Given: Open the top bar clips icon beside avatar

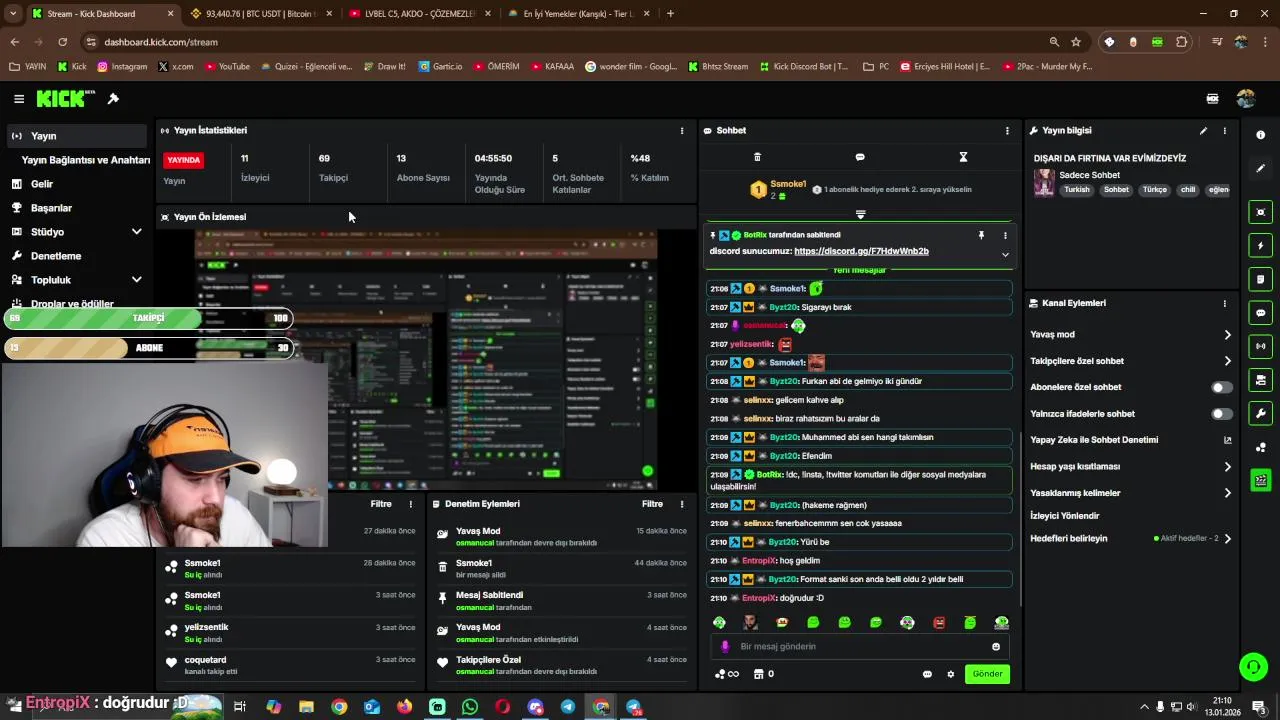Looking at the screenshot, I should 1212,99.
